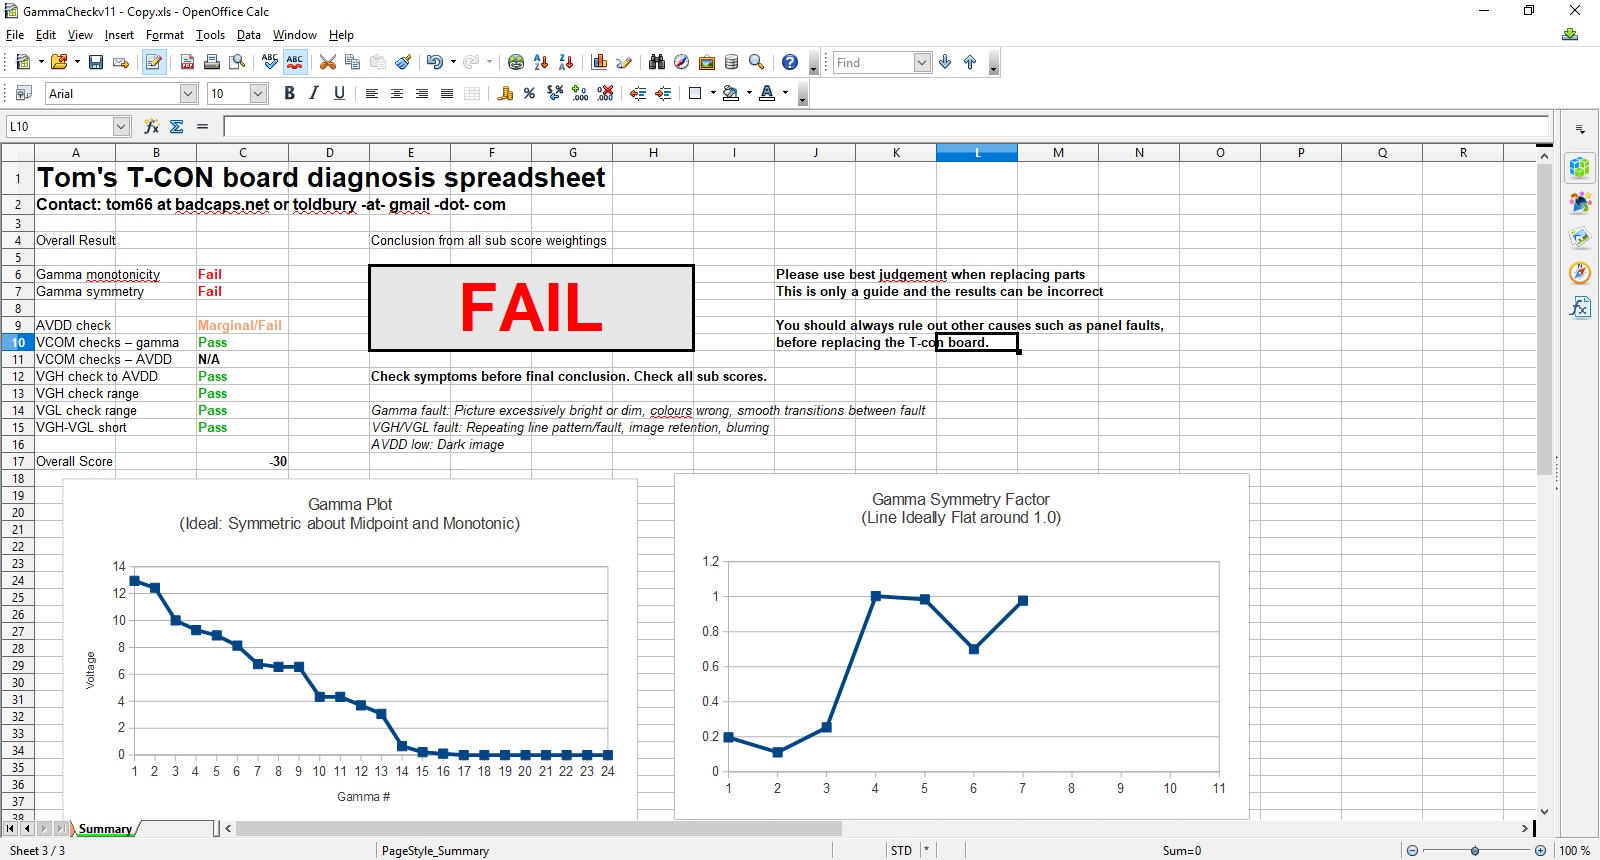The image size is (1600, 860).
Task: Open Page Preview
Action: [237, 62]
